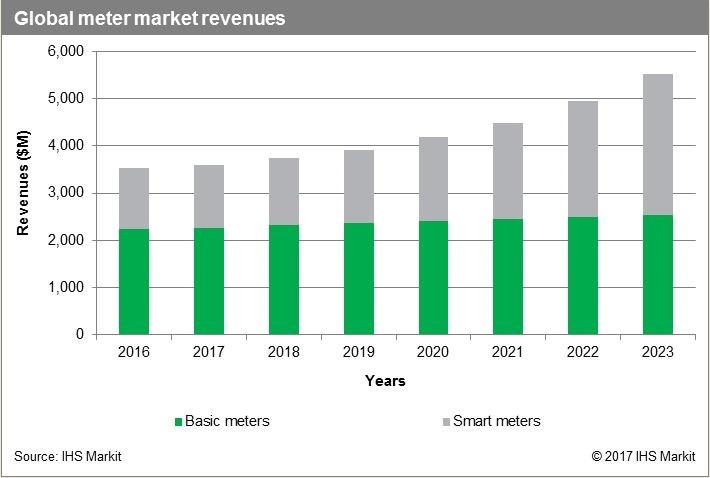Screen dimensions: 710x478
Task: Click the green Basic meters legend swatch
Action: (x=178, y=422)
